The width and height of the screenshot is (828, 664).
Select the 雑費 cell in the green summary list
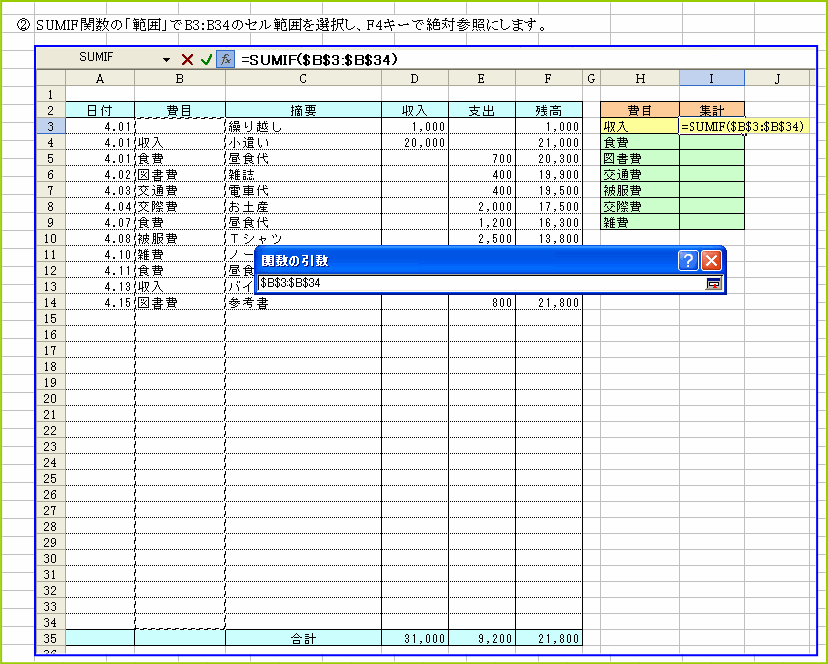coord(638,223)
